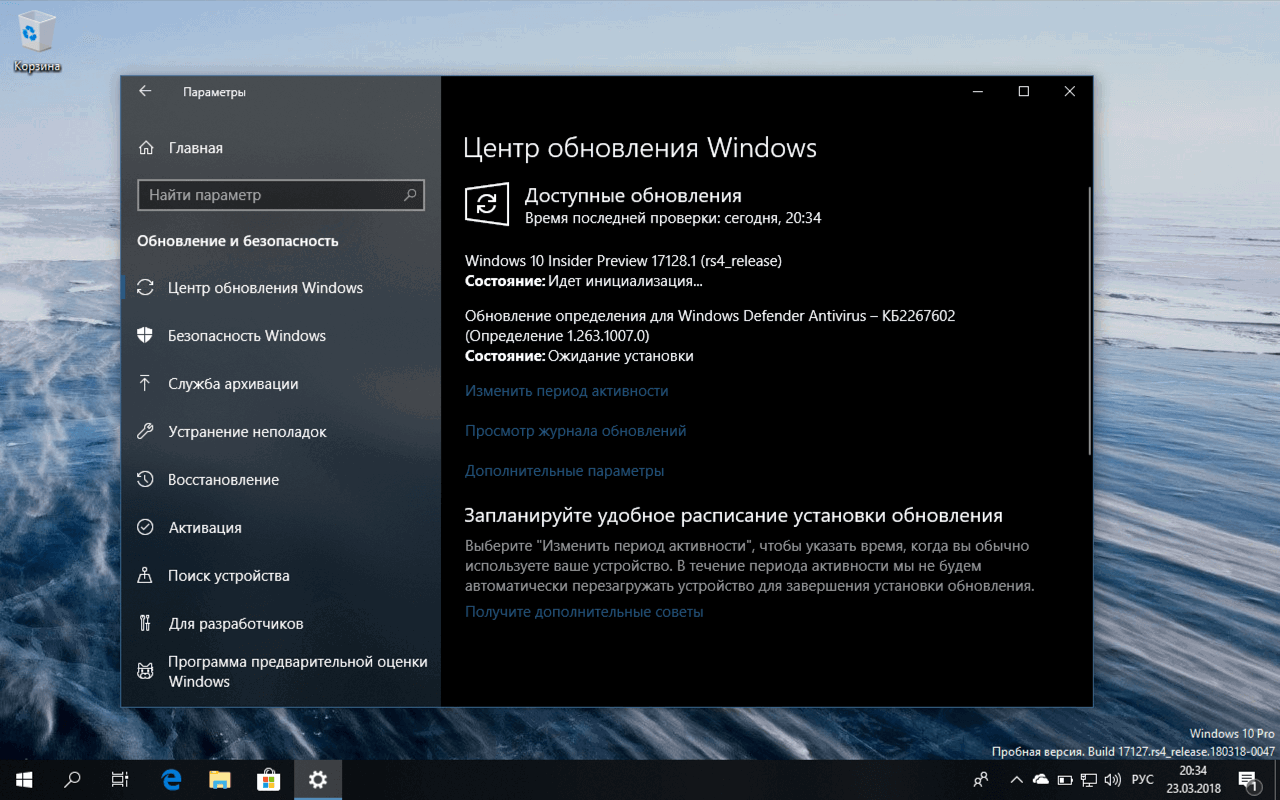Open the network tray icon
Screen dimensions: 1280x800
pos(1089,779)
